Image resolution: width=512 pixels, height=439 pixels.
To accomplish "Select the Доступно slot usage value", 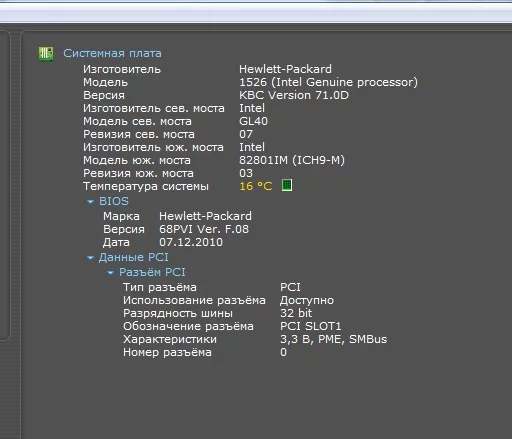I will (307, 300).
